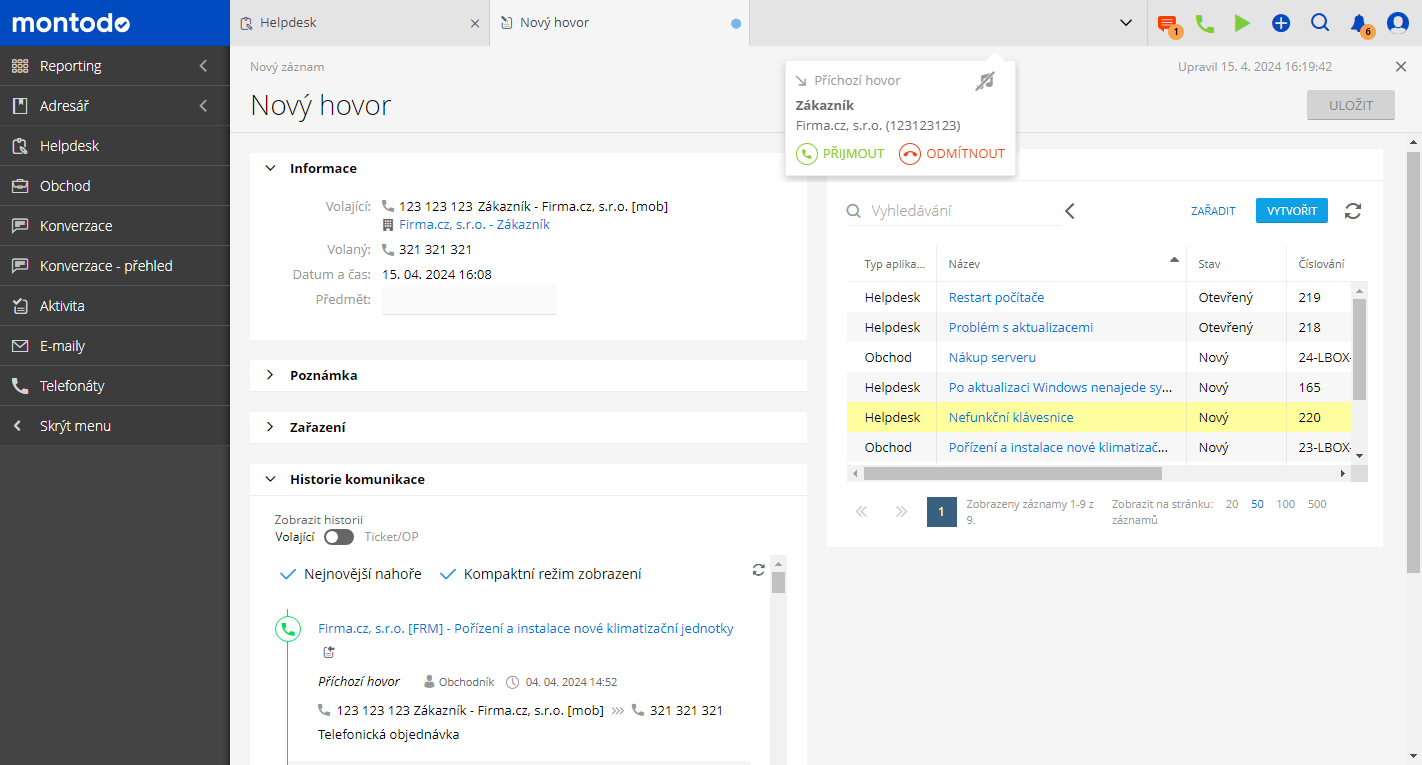Click the horizontal scrollbar of ticket table
Viewport: 1422px width, 765px height.
click(x=1012, y=474)
